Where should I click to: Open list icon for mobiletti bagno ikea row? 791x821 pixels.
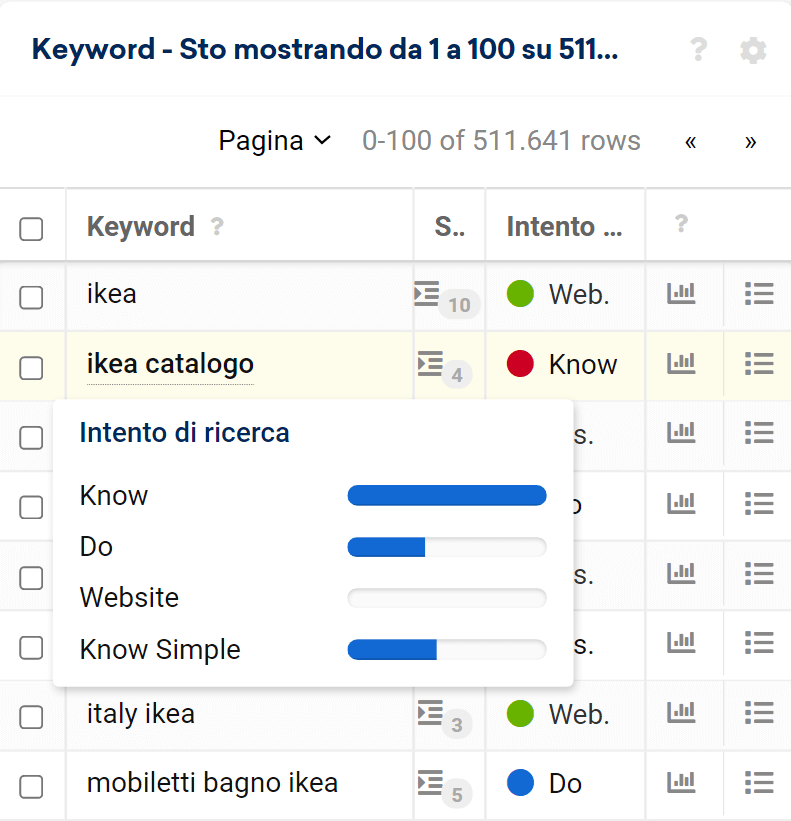click(759, 782)
